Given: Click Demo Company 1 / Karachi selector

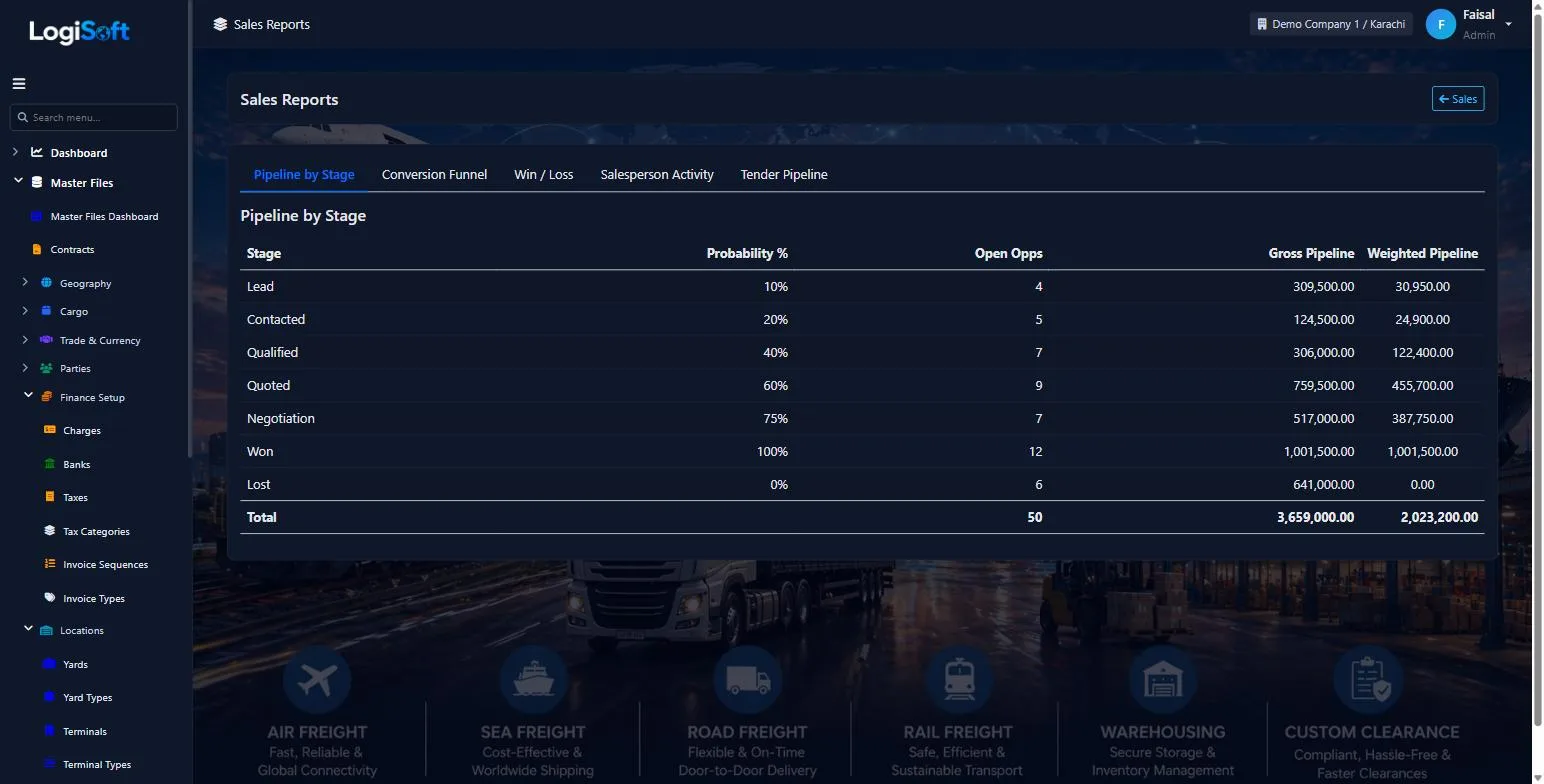Looking at the screenshot, I should click(x=1331, y=24).
